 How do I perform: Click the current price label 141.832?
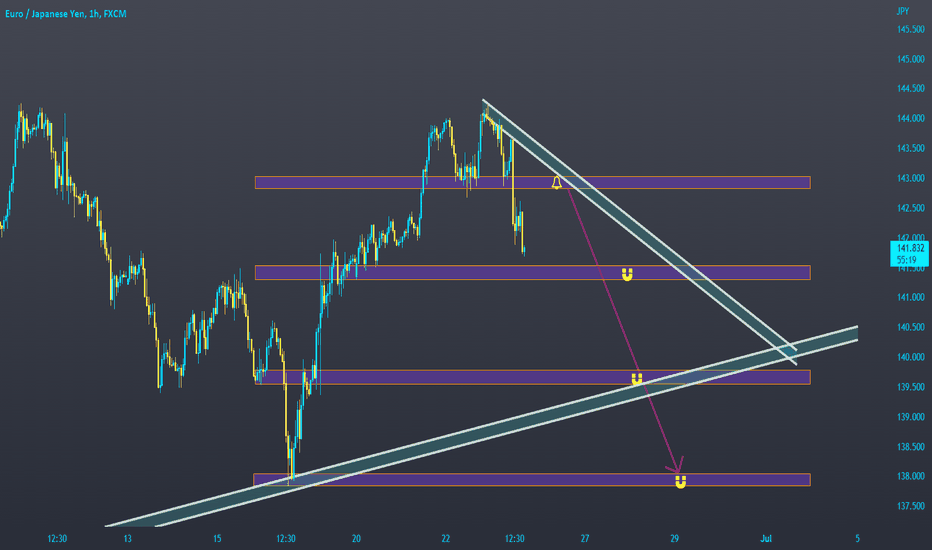point(911,248)
